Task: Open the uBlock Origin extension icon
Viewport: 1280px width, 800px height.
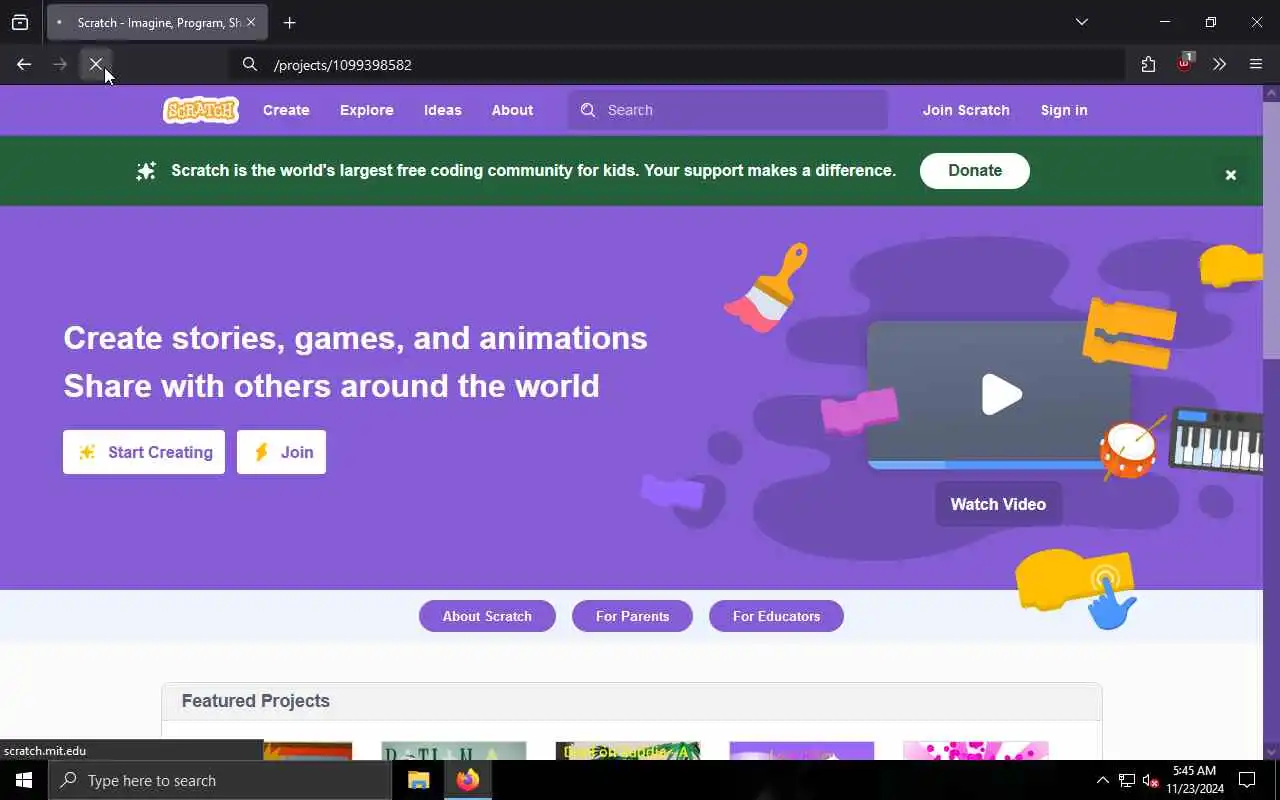Action: (x=1185, y=64)
